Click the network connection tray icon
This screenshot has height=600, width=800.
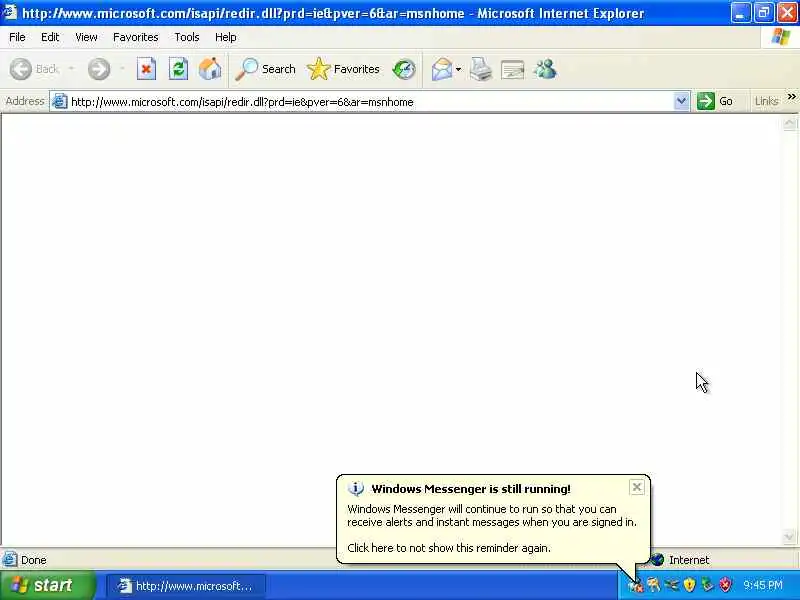coord(671,585)
